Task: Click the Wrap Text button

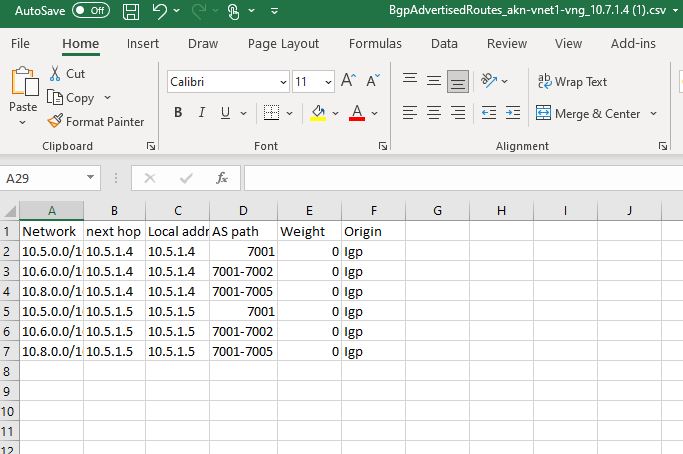Action: (572, 82)
